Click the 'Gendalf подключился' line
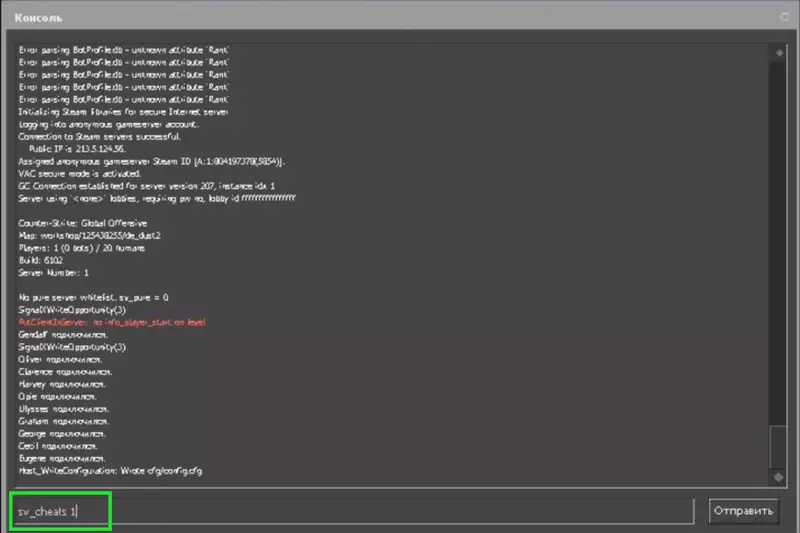 click(x=63, y=335)
